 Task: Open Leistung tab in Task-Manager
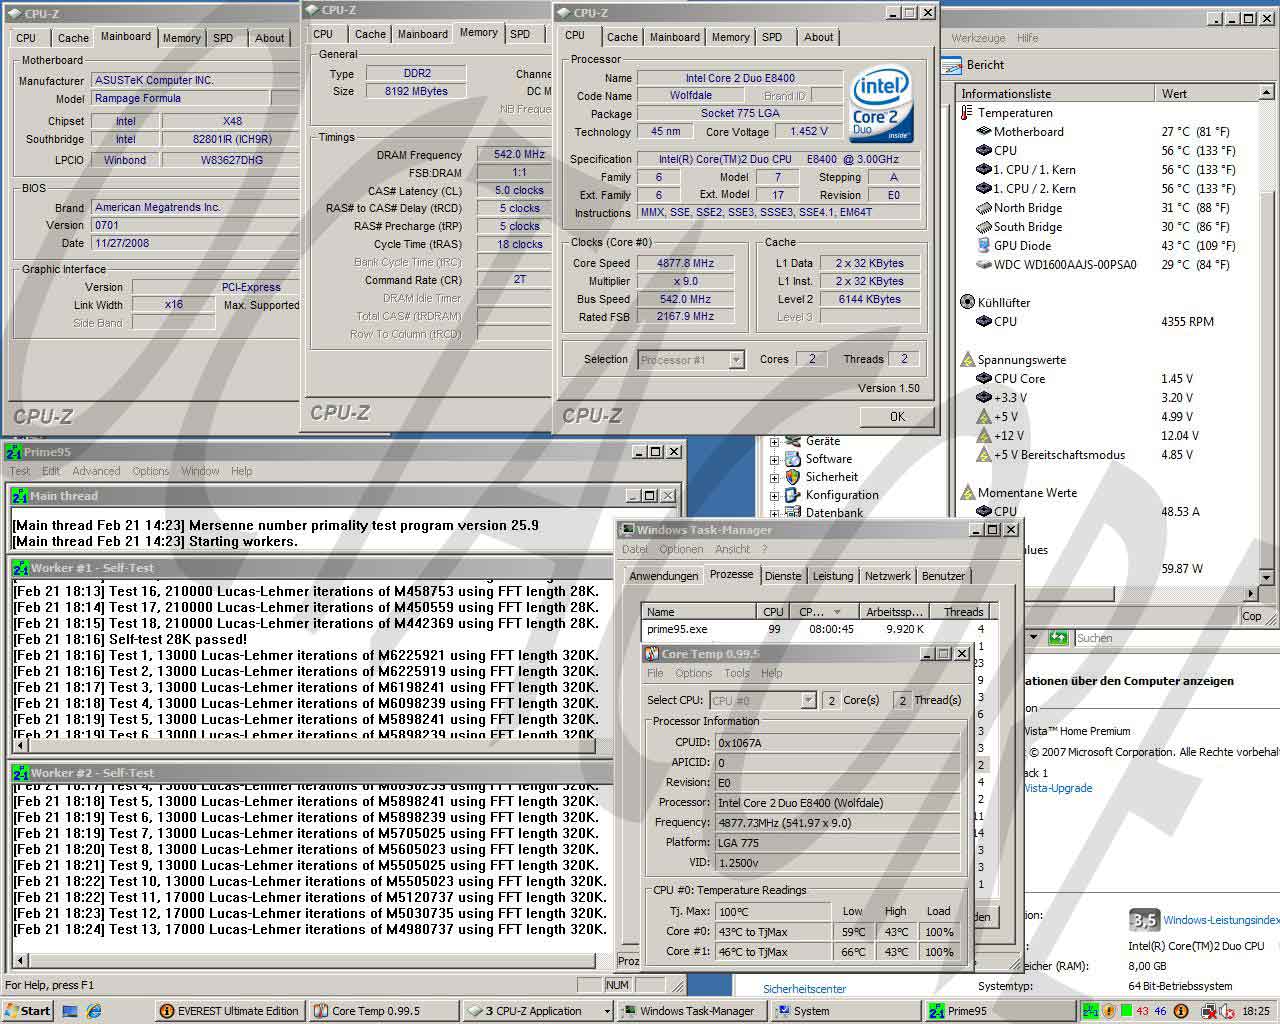[x=833, y=576]
